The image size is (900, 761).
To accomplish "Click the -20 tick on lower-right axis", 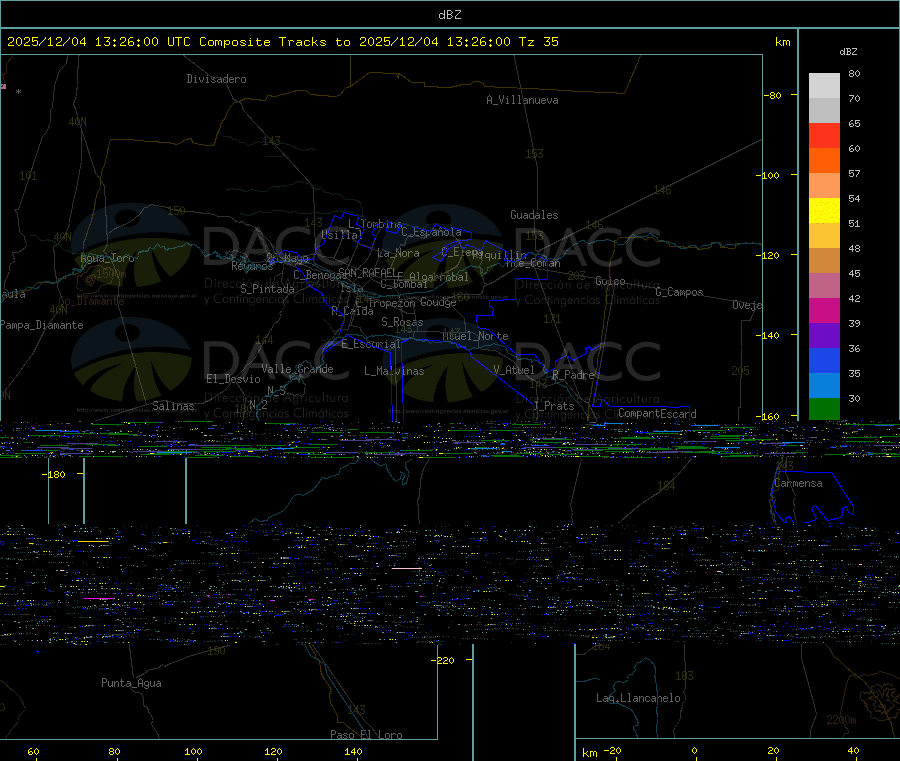I will click(612, 751).
